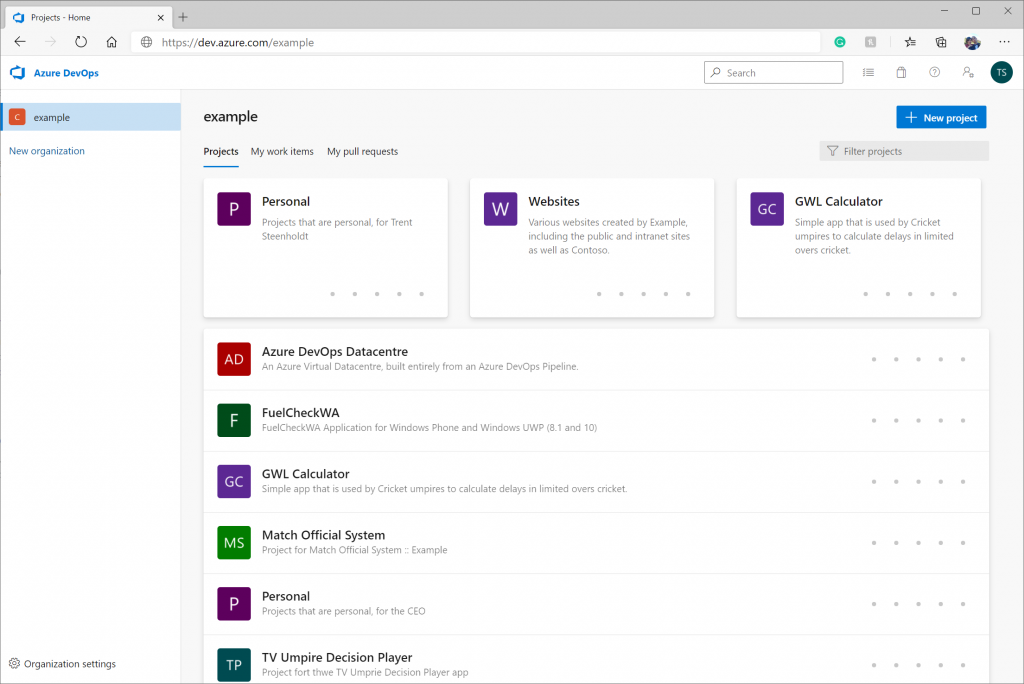This screenshot has height=684, width=1024.
Task: Click the W icon on Websites card
Action: tap(500, 209)
